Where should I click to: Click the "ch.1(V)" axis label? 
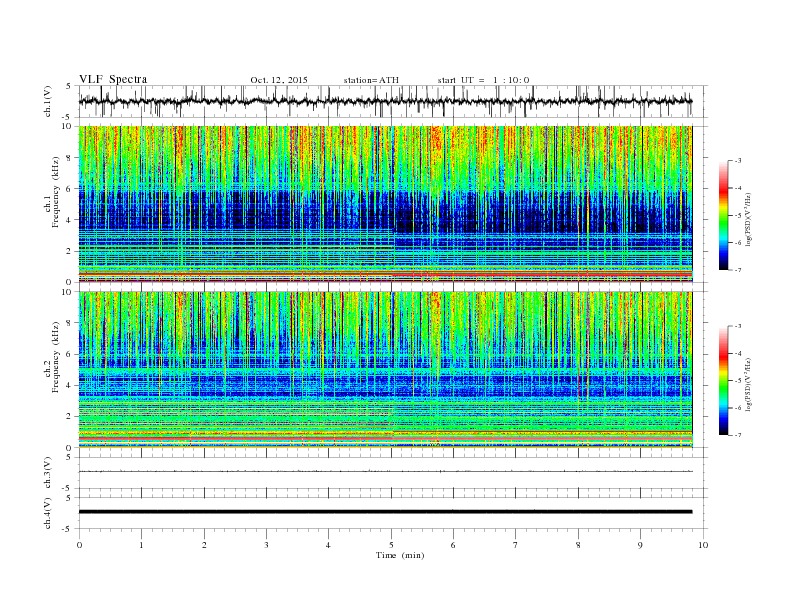coord(48,101)
